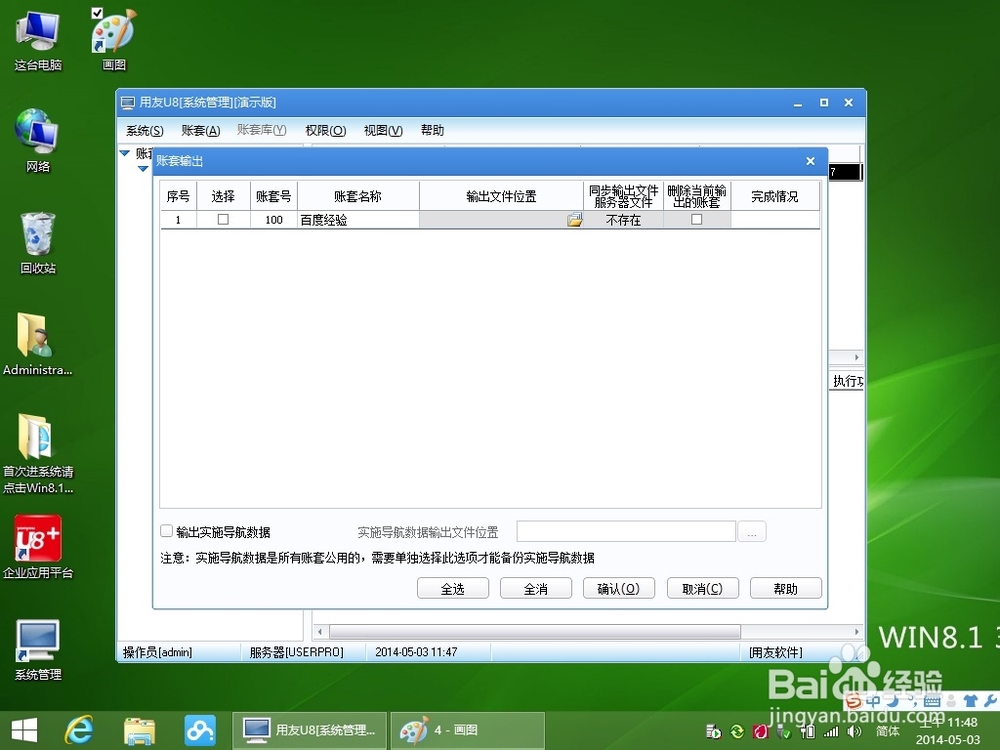The height and width of the screenshot is (750, 1000).
Task: Open the 权限(O) menu
Action: tap(325, 131)
